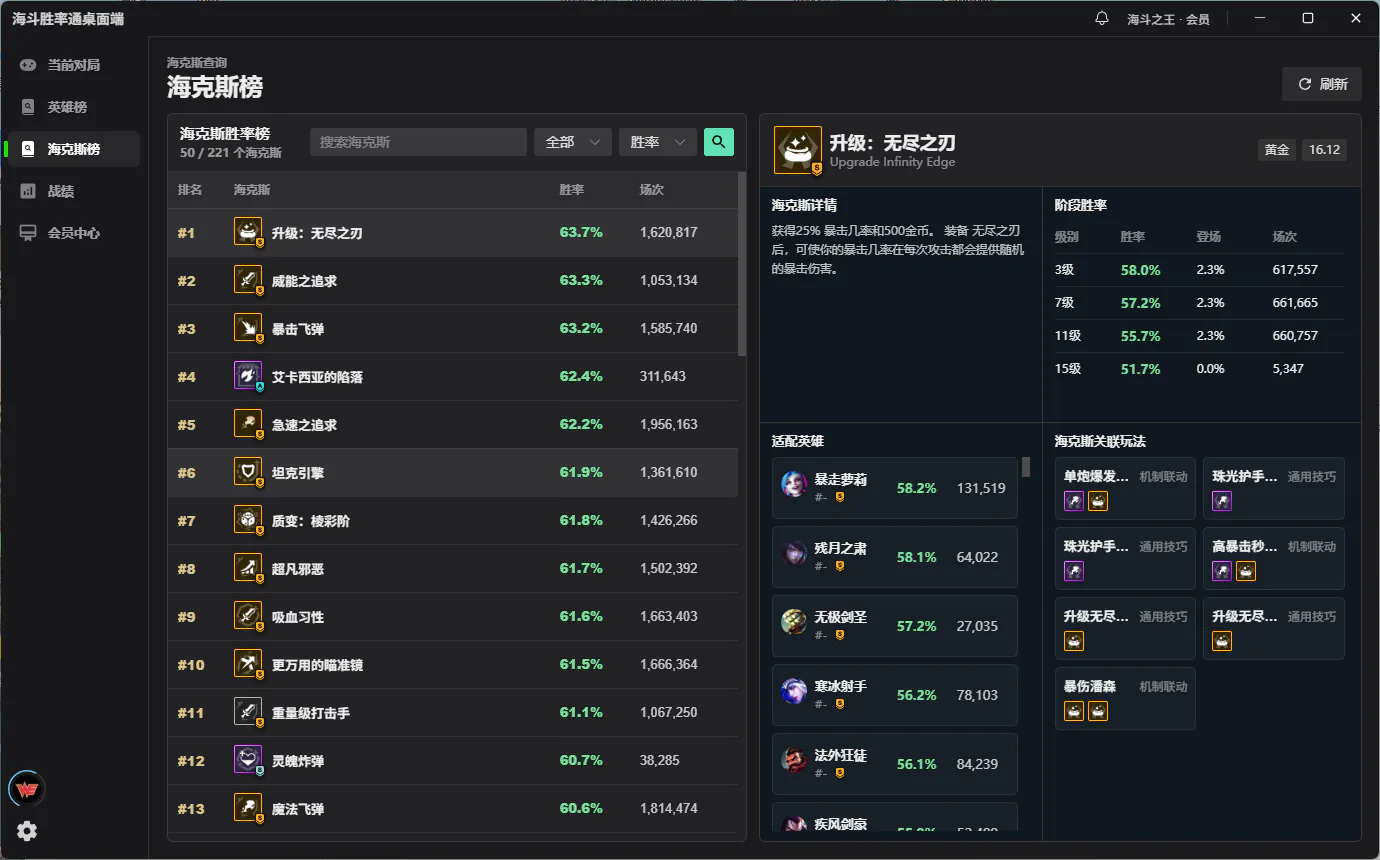Click the 寒冰射手 hero avatar
The image size is (1380, 860).
tap(794, 692)
